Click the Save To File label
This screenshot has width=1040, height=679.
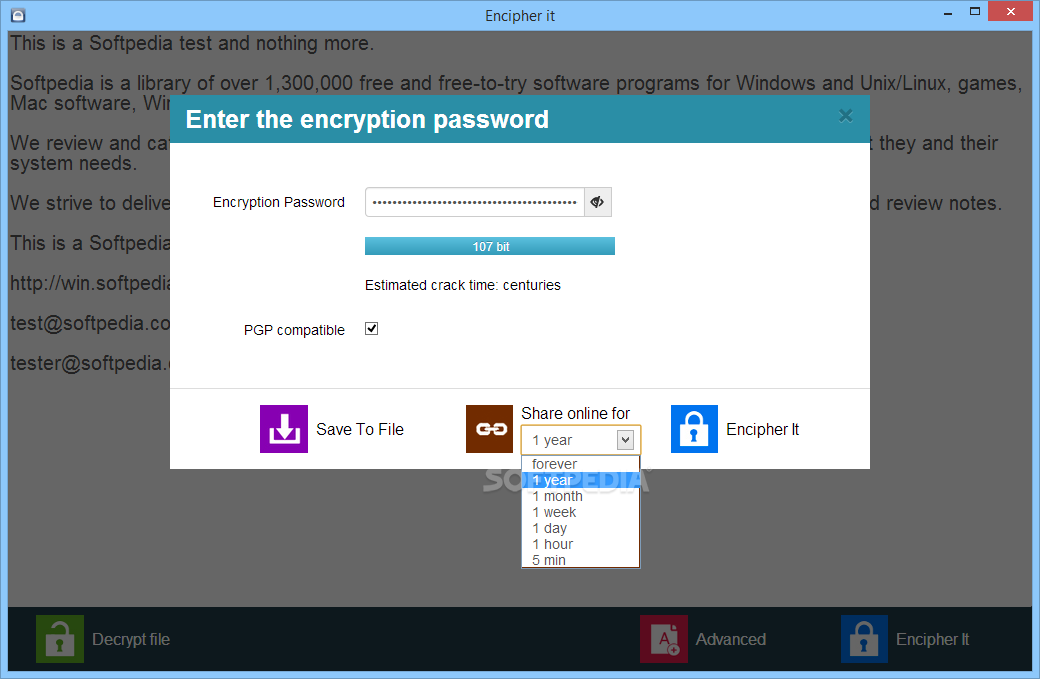point(360,430)
